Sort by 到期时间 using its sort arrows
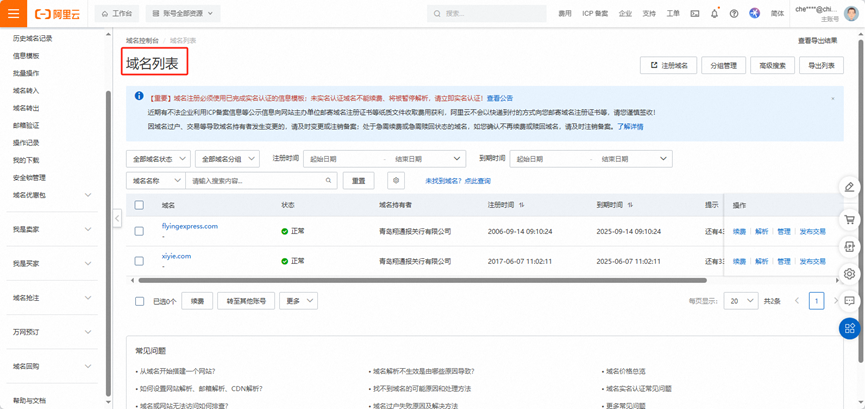 pos(630,205)
